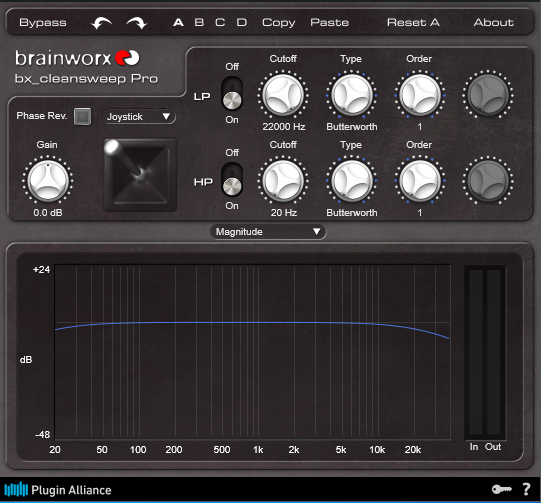This screenshot has height=503, width=541.
Task: Click the LP Type knob
Action: pyautogui.click(x=352, y=95)
